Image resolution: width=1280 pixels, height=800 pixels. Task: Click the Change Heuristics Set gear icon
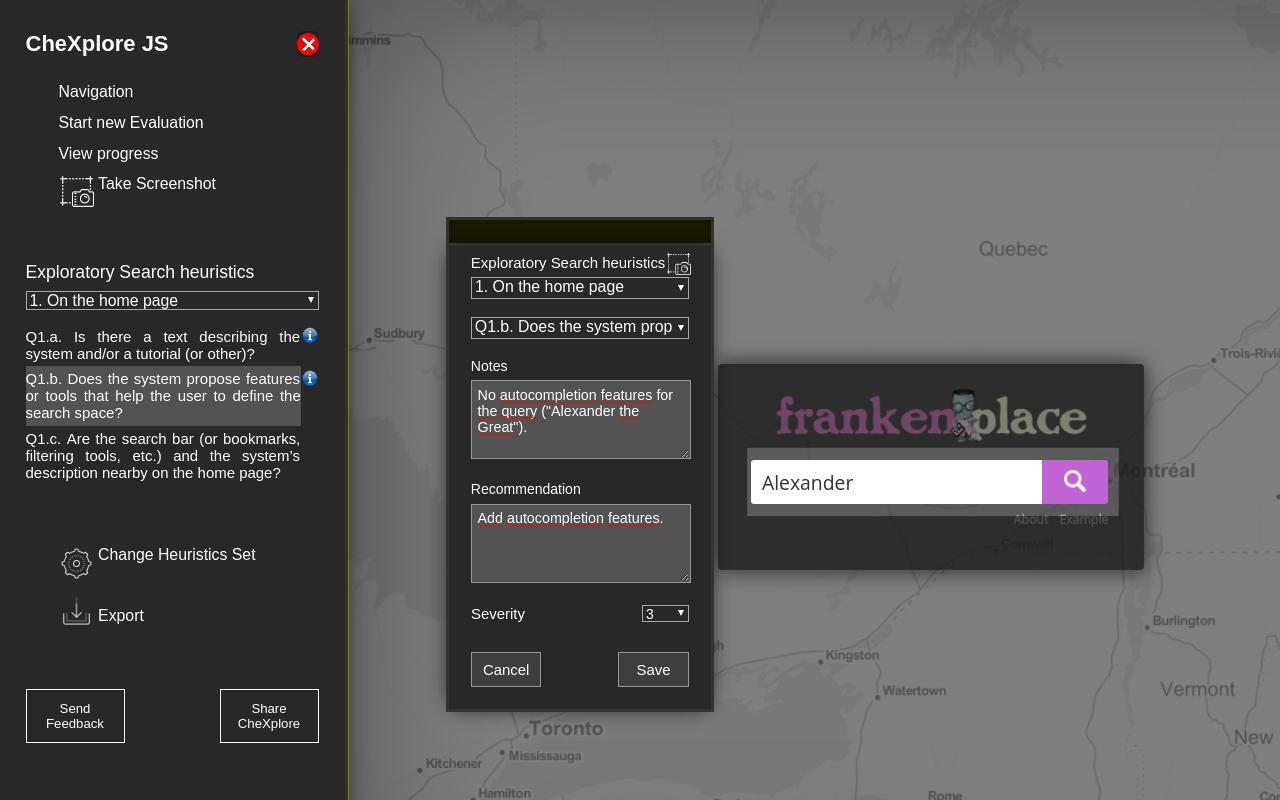76,563
